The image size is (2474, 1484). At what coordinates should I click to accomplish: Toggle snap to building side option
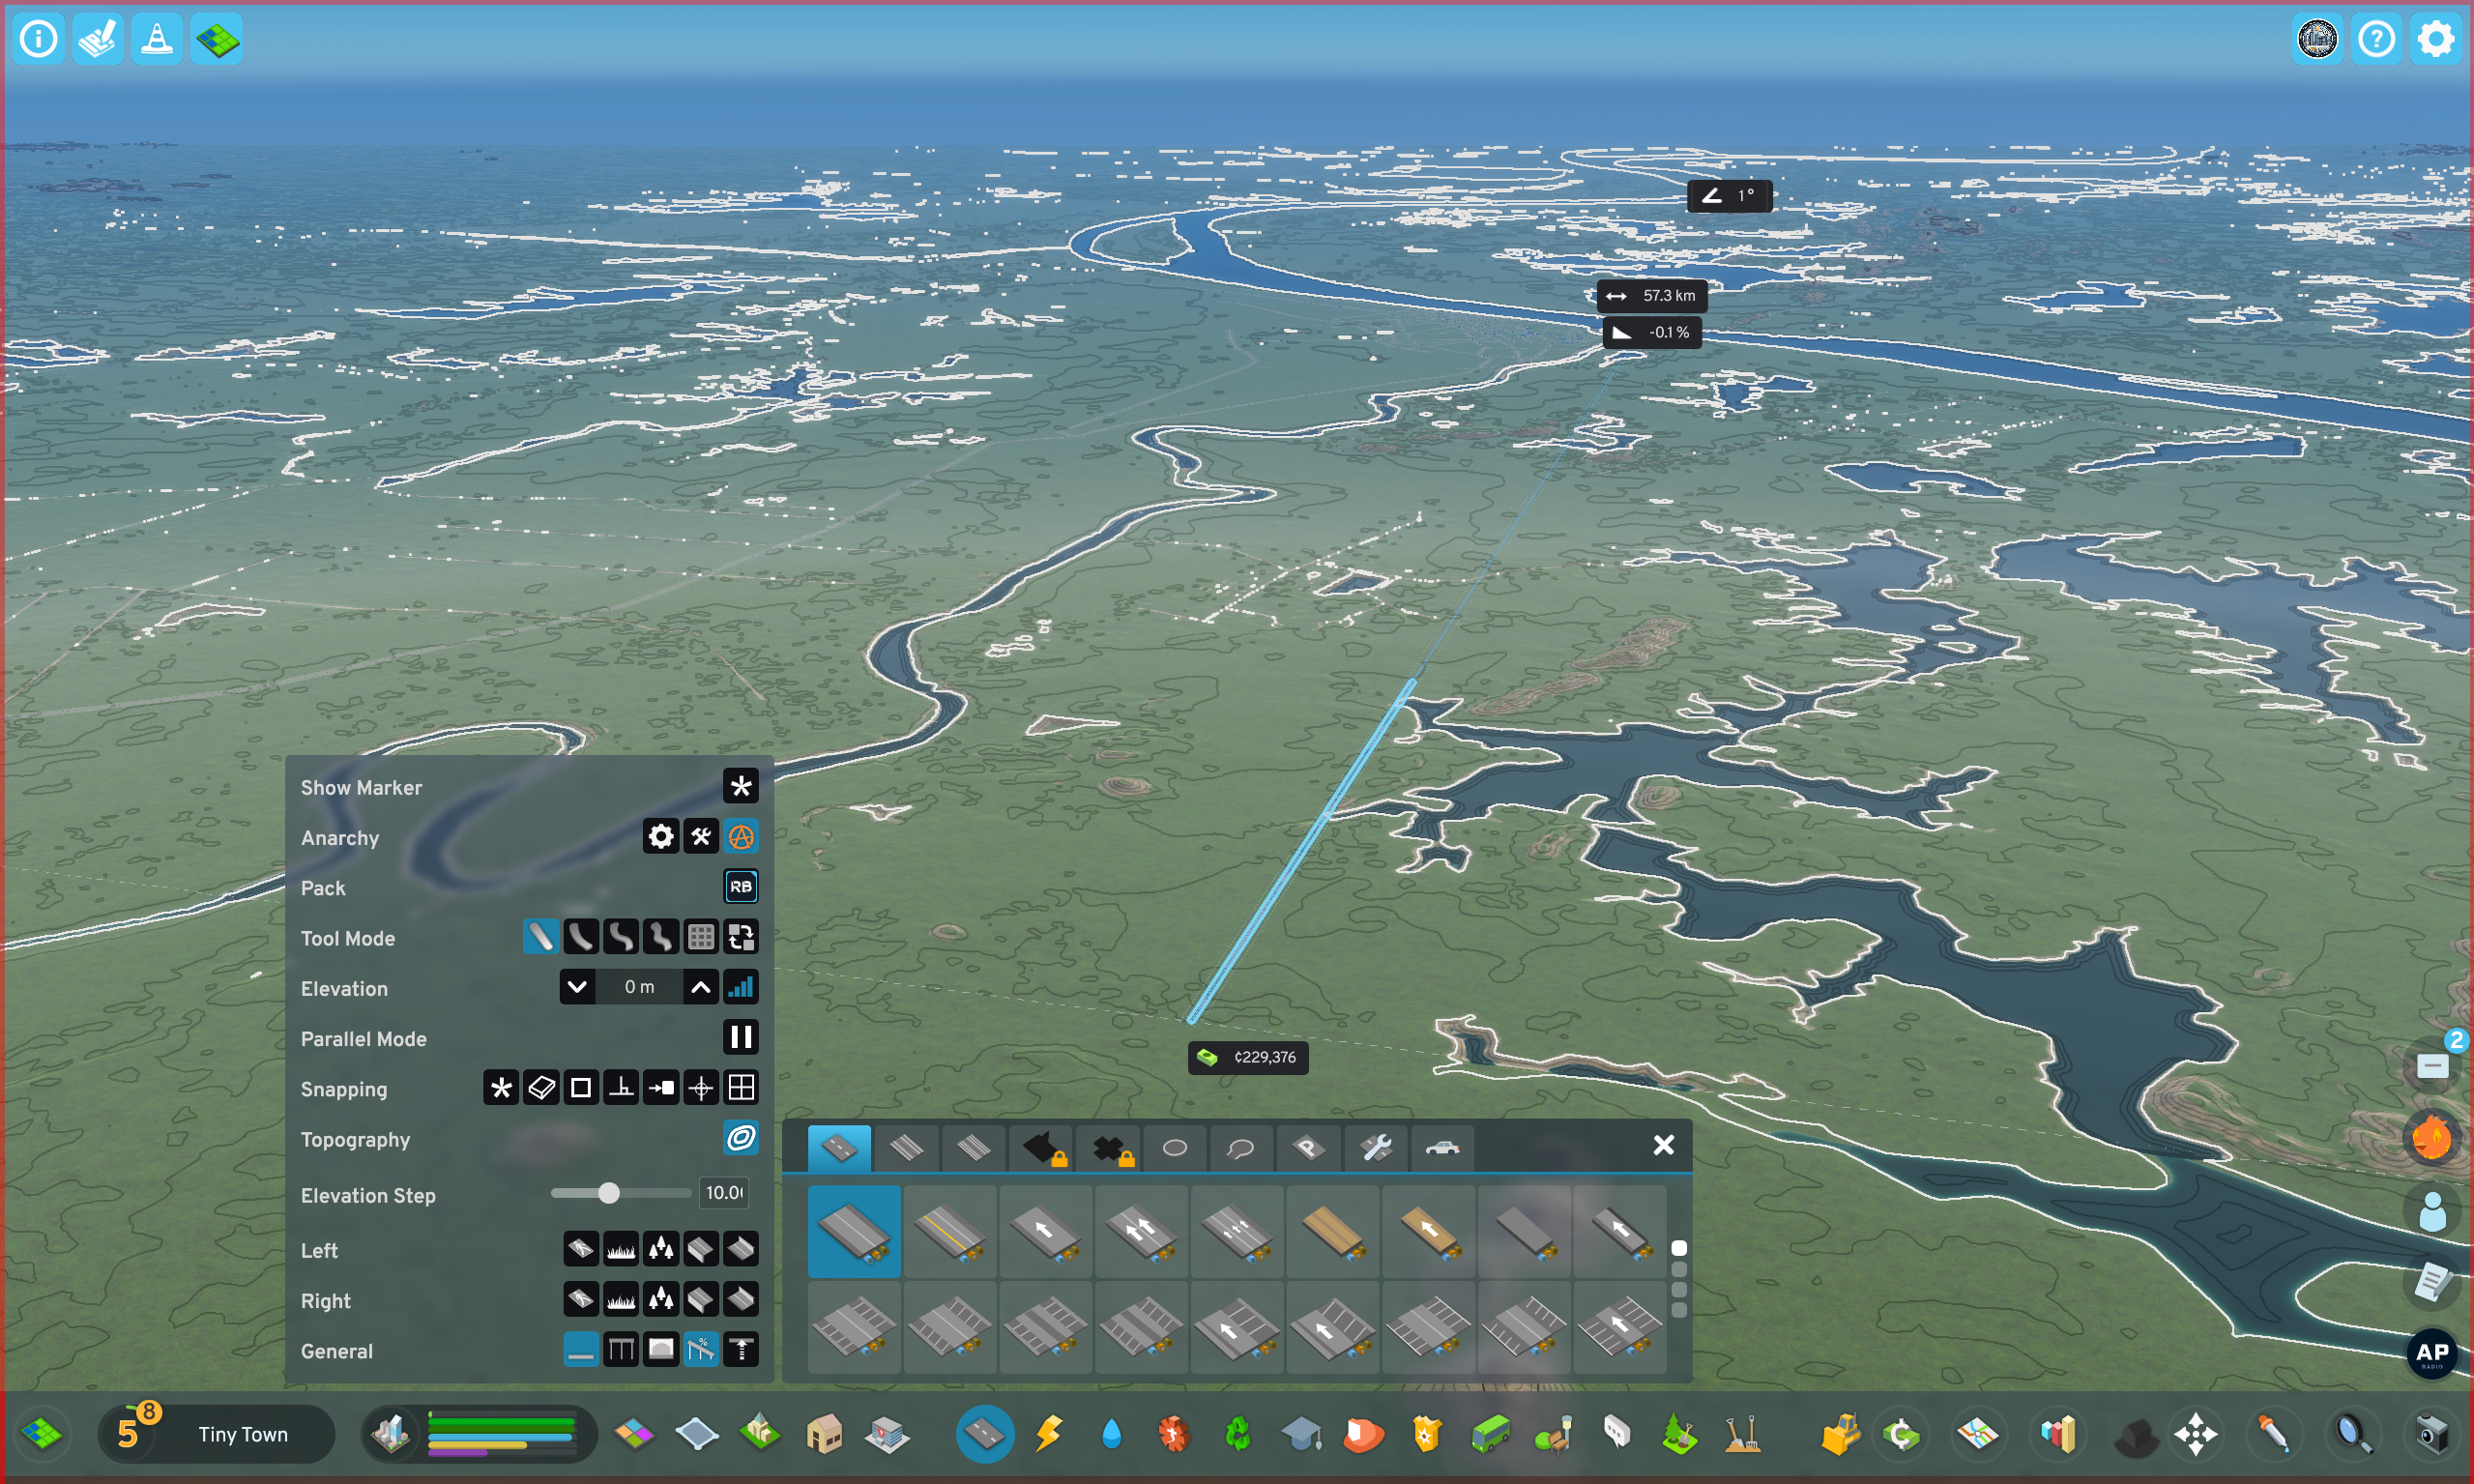click(x=660, y=1087)
